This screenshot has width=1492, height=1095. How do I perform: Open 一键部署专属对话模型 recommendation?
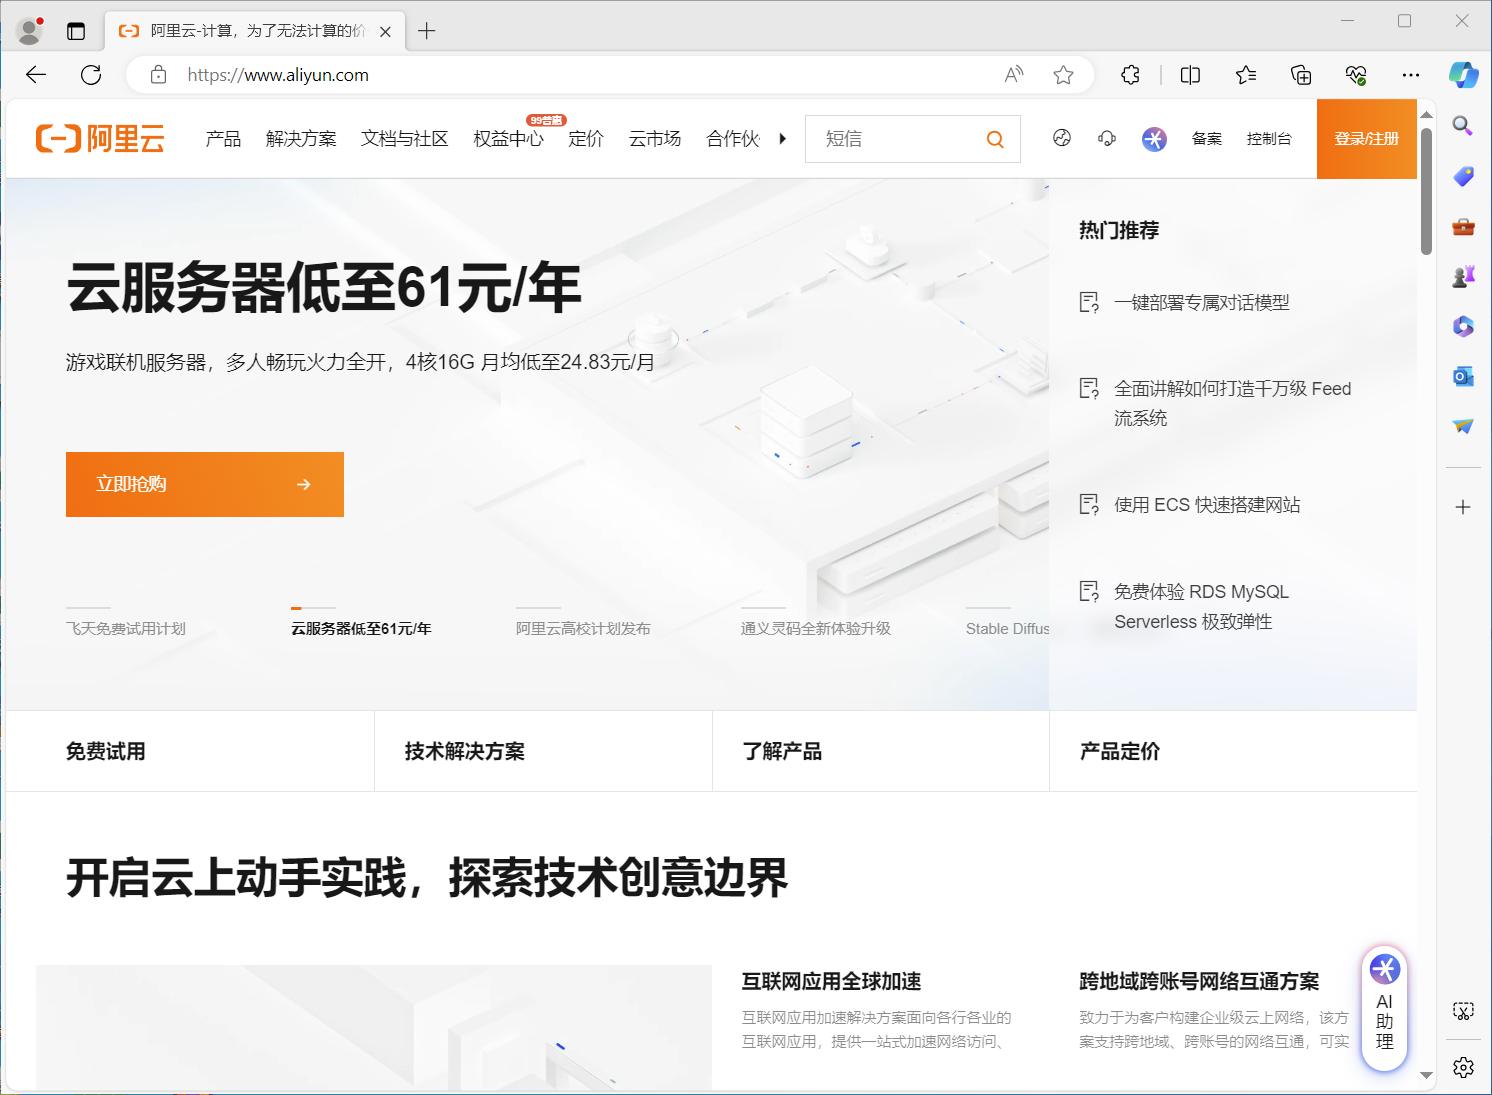coord(1202,302)
